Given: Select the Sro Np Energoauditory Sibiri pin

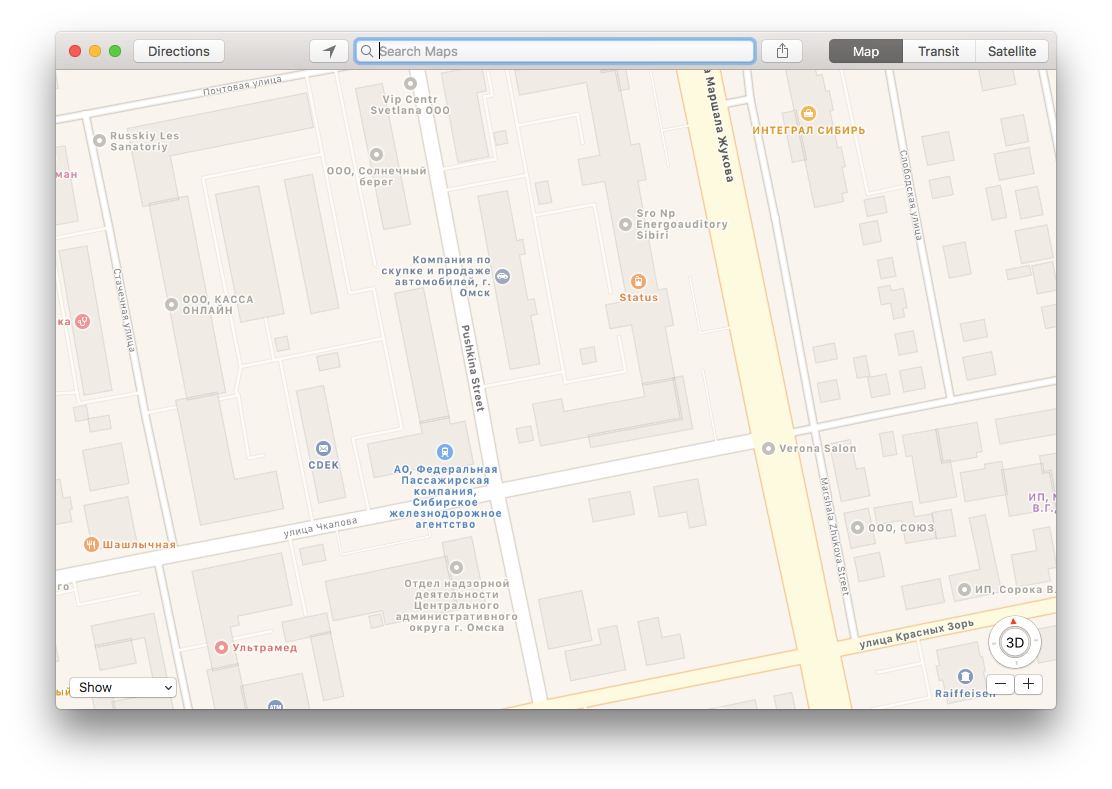Looking at the screenshot, I should [625, 225].
